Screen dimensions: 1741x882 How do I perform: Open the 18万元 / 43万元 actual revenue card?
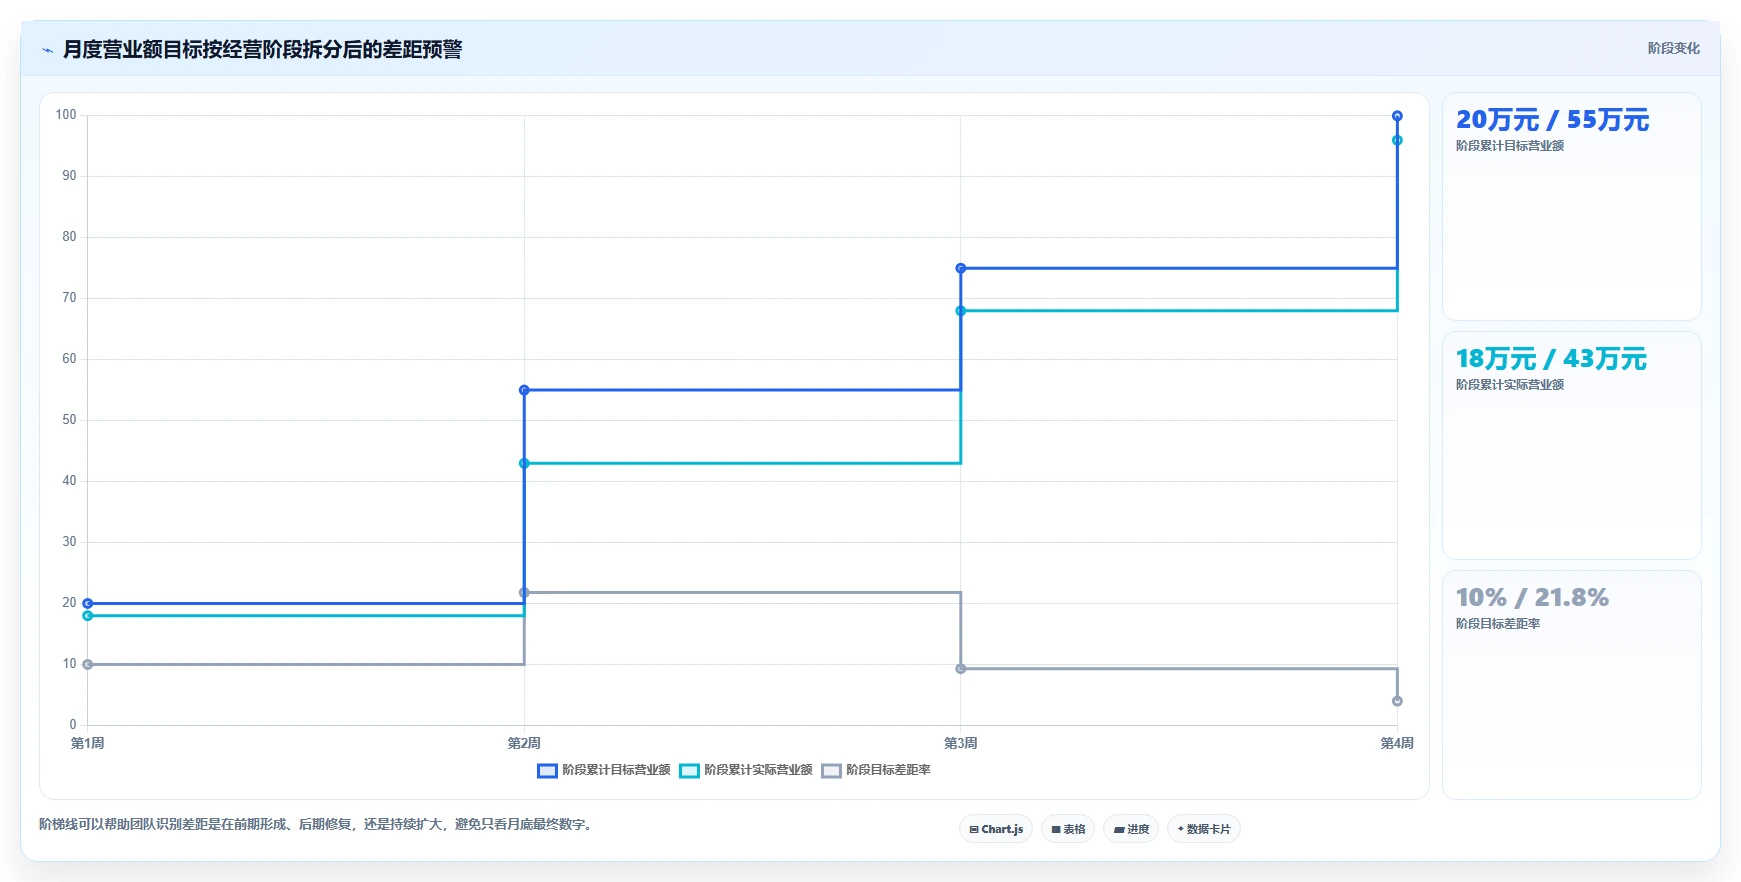1571,445
